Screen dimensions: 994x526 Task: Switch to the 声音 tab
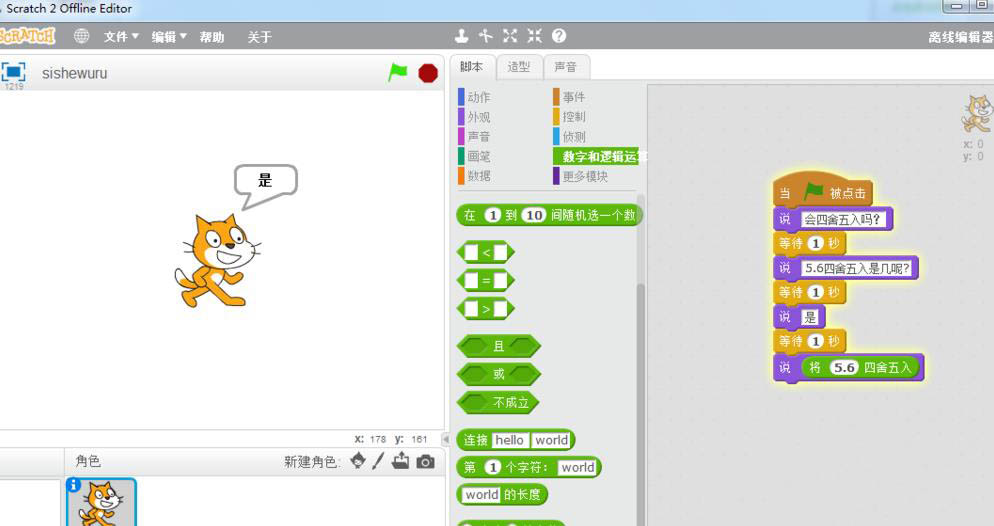565,67
